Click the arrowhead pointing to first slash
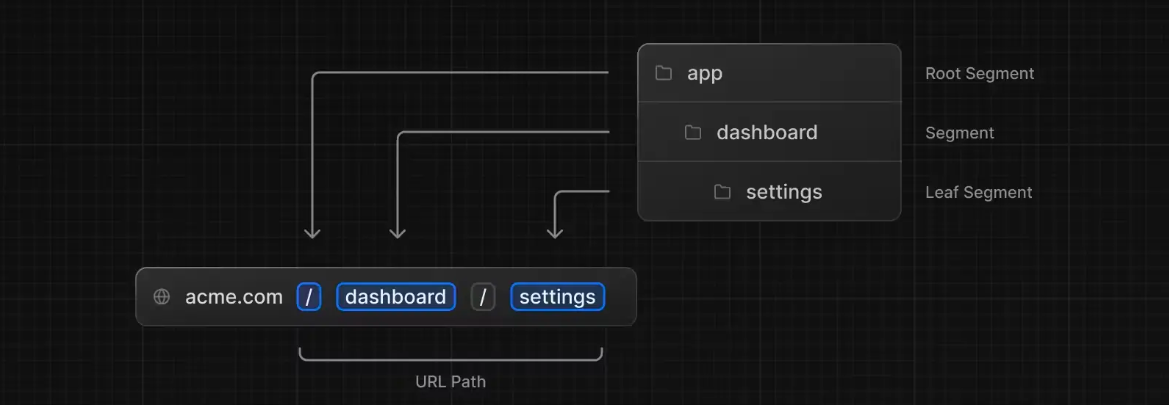This screenshot has width=1169, height=405. (312, 233)
